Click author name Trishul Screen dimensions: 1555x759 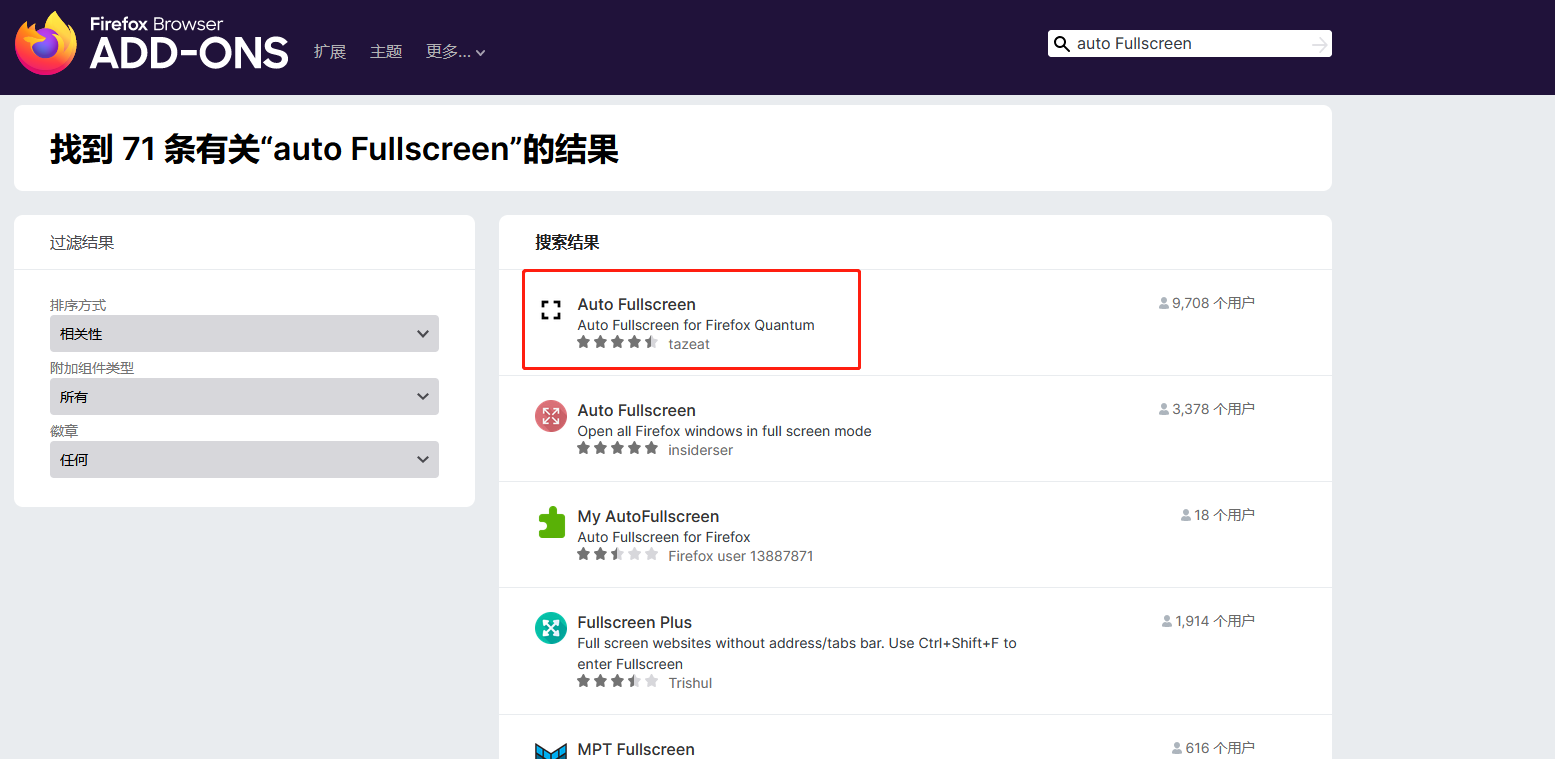coord(690,683)
